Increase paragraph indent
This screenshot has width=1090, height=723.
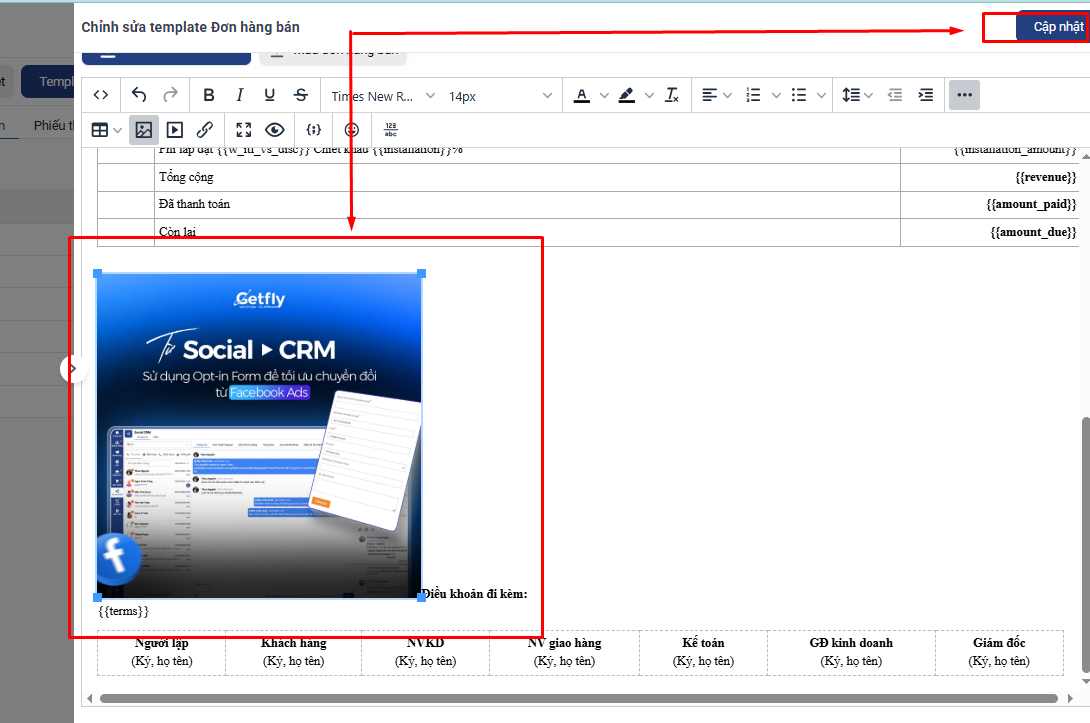926,95
